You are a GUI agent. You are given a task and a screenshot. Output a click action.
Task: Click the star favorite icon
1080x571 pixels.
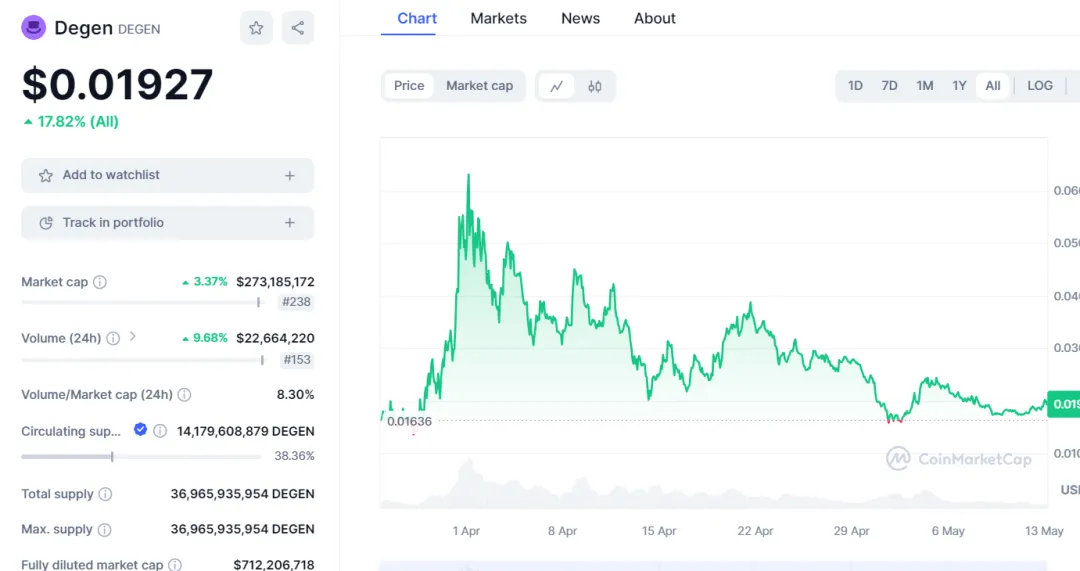point(256,28)
